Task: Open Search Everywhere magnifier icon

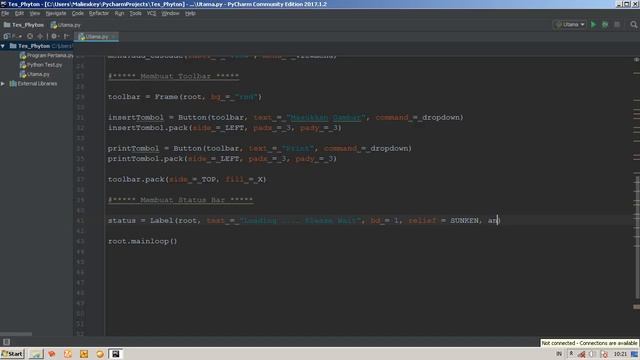Action: (633, 24)
